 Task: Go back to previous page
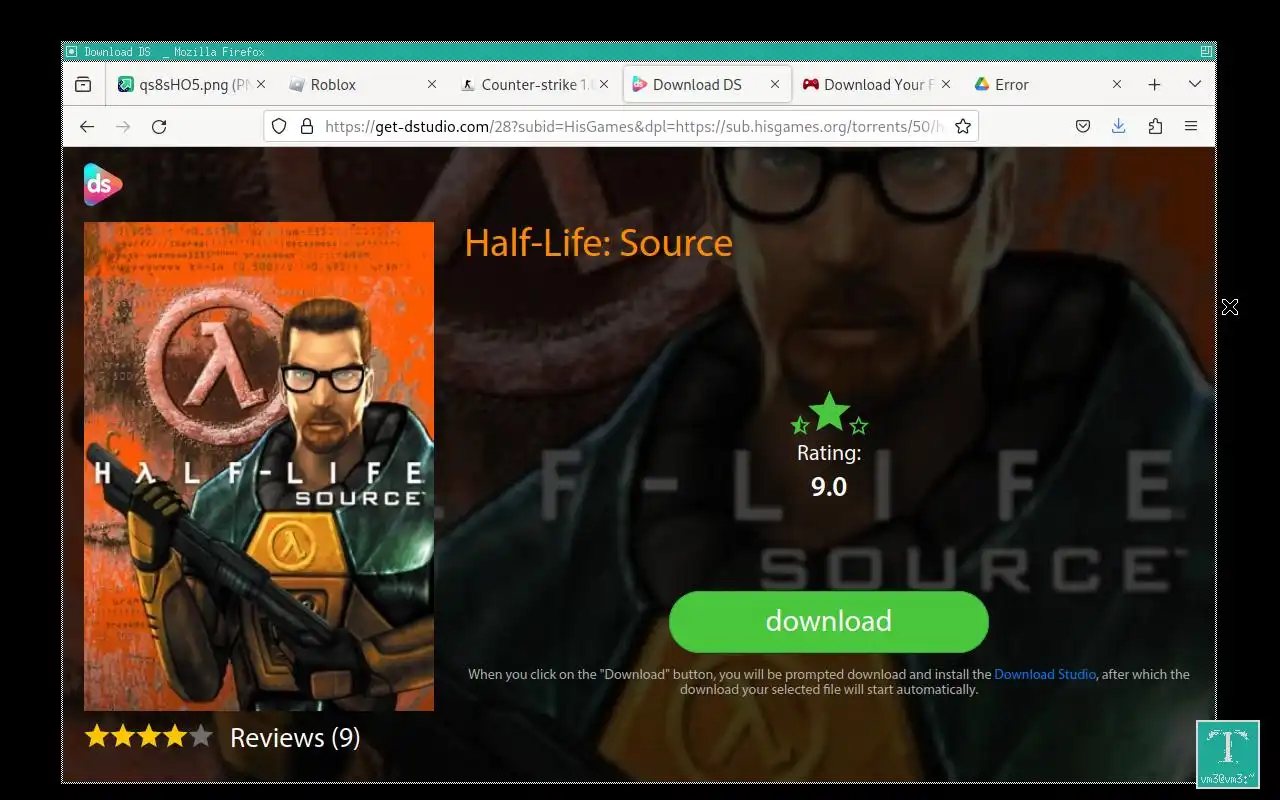coord(87,126)
